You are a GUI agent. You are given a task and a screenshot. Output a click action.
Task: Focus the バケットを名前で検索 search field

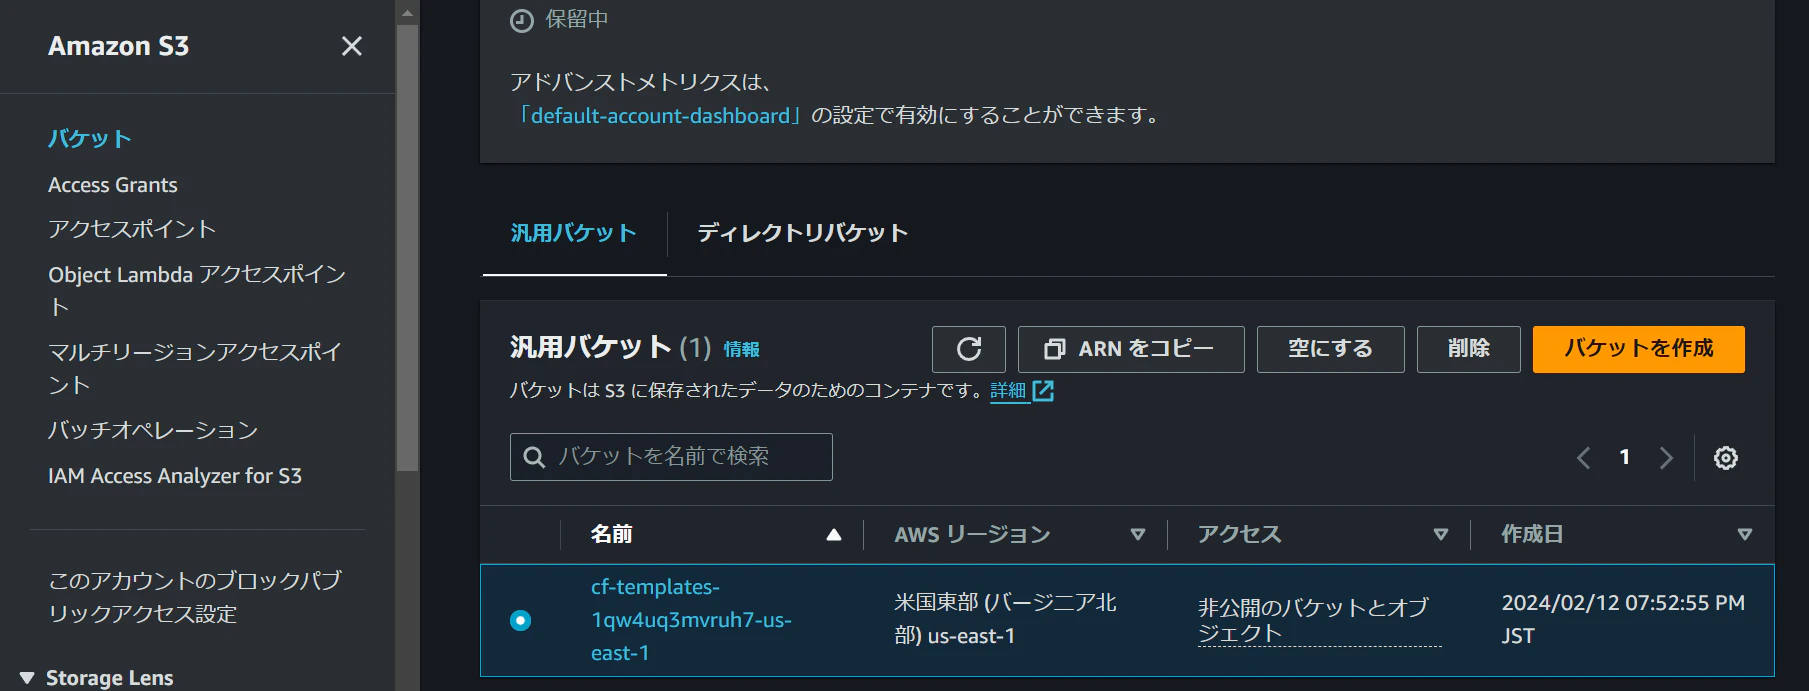point(671,457)
